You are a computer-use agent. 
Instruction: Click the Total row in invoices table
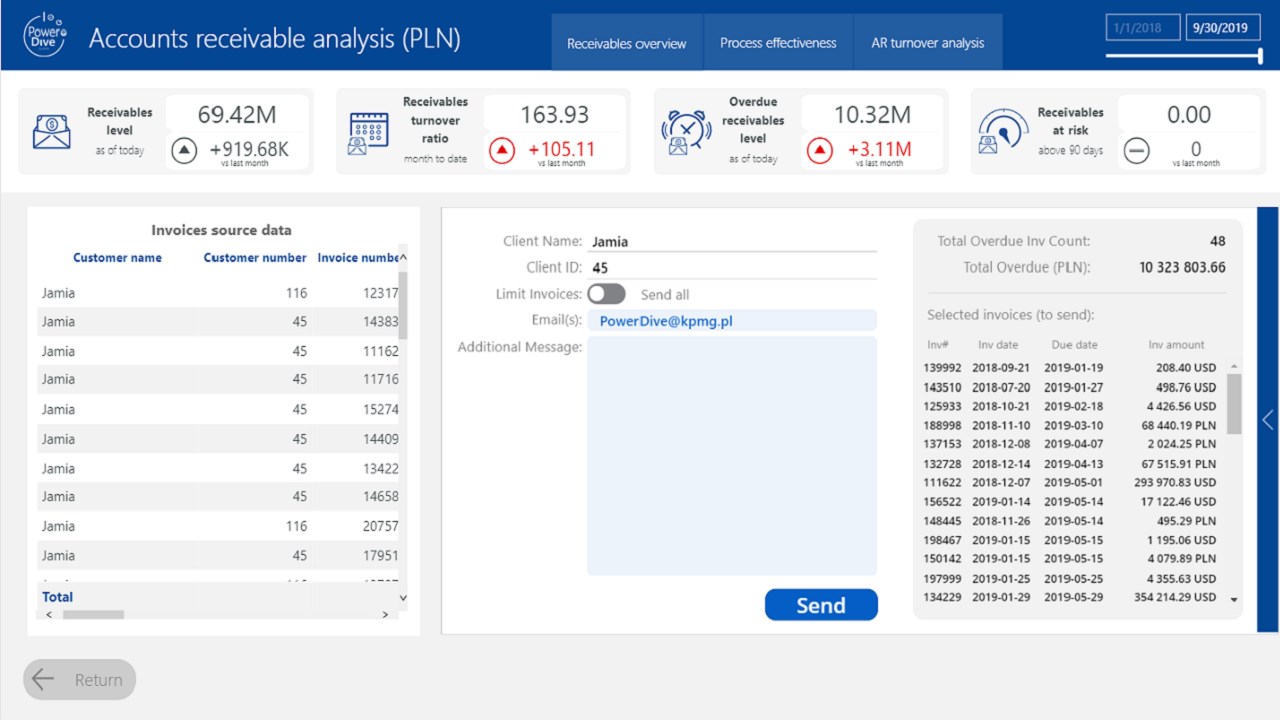218,597
